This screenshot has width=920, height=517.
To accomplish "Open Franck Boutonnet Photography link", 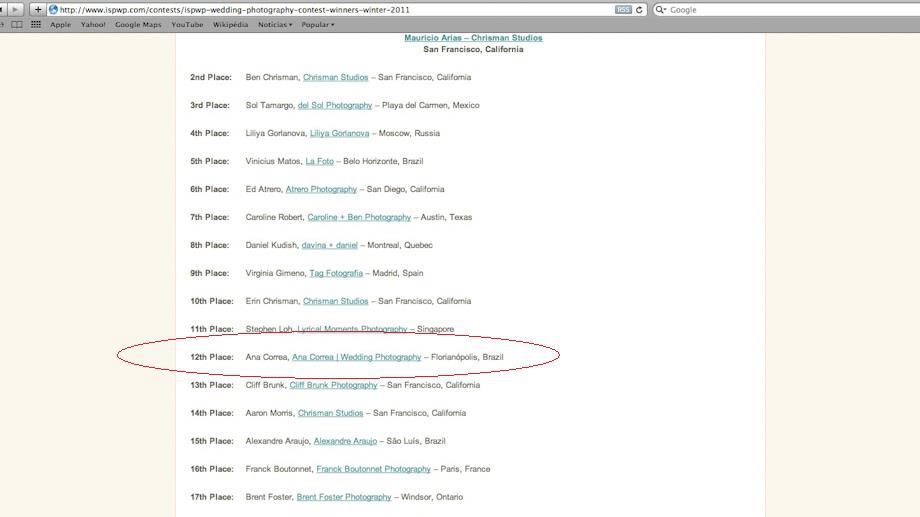I will pos(374,469).
